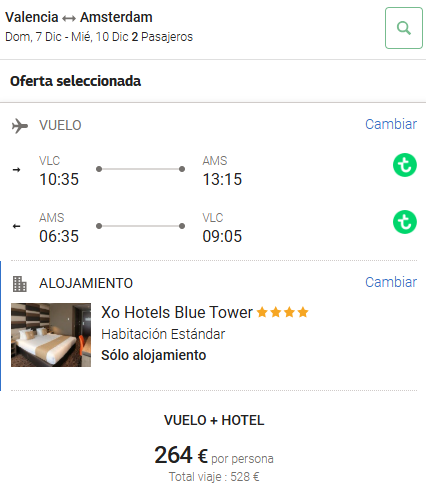Click the building icon beside ALOJAMIENTO
The image size is (426, 483).
tap(20, 284)
